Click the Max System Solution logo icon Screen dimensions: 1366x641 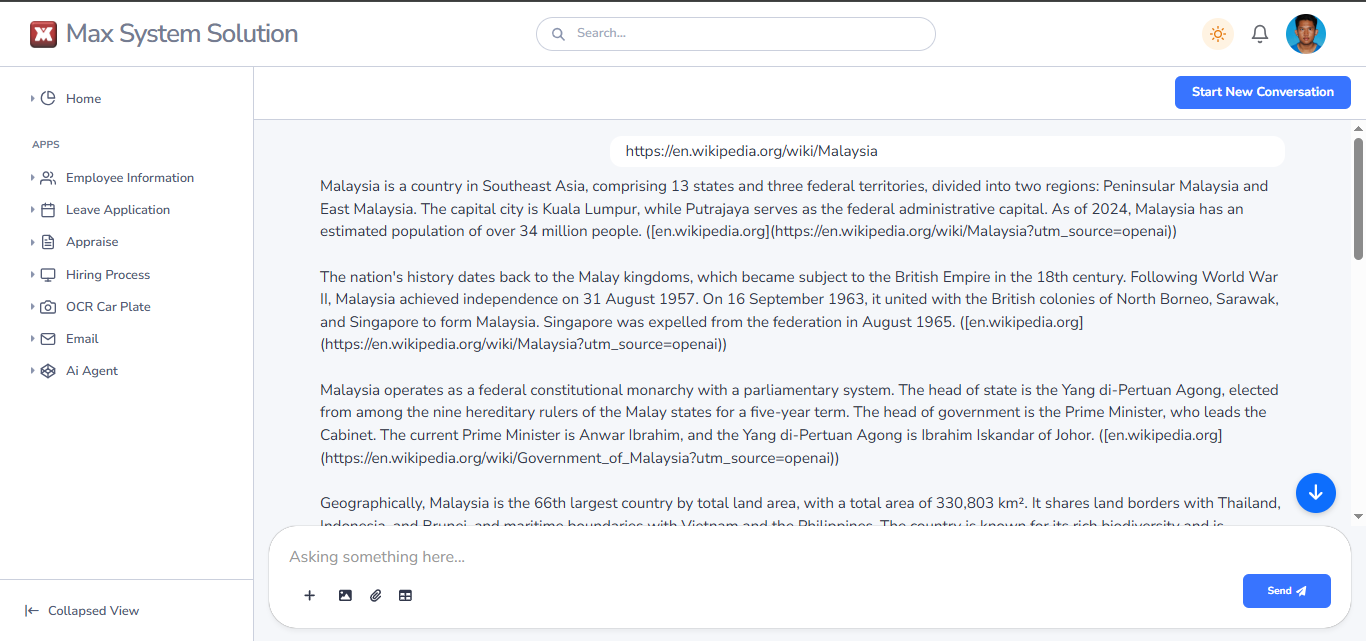[43, 34]
